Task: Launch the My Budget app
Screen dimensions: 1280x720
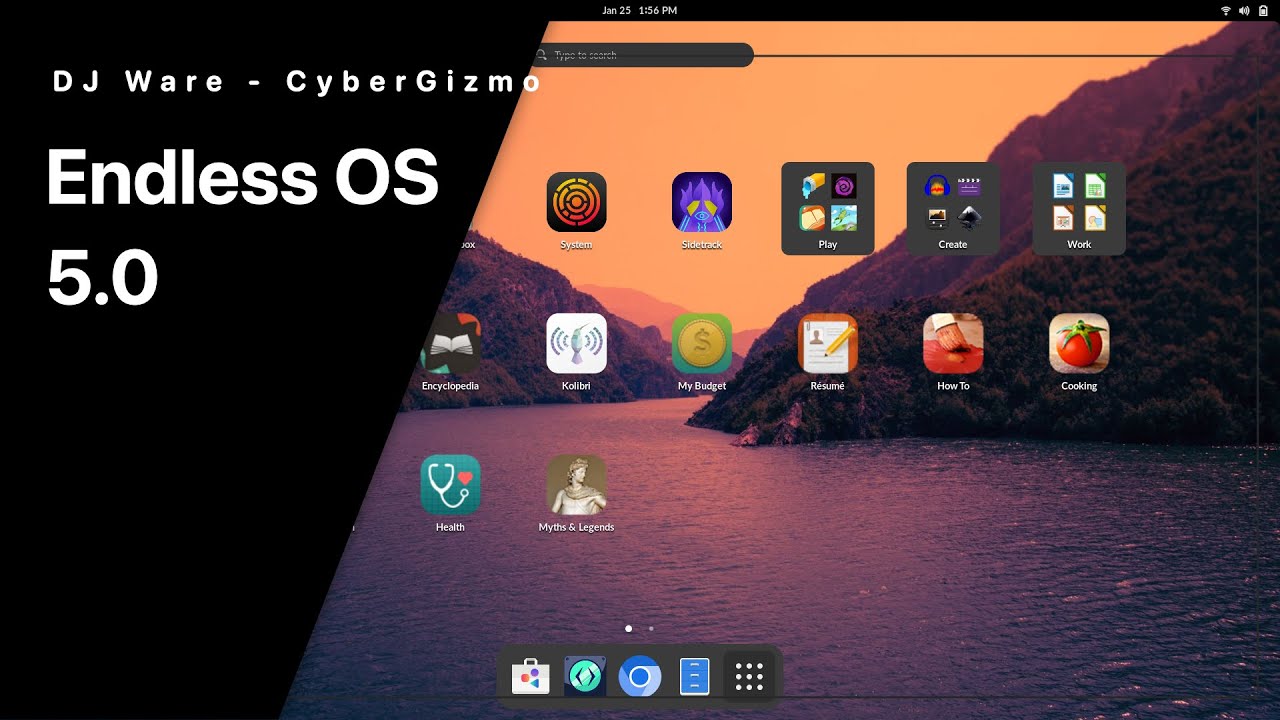Action: pos(702,343)
